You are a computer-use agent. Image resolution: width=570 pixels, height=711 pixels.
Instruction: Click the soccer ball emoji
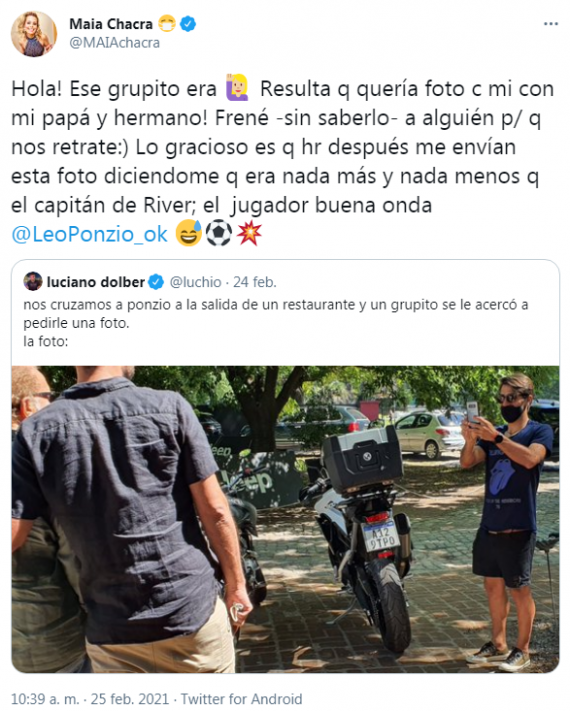pyautogui.click(x=219, y=233)
